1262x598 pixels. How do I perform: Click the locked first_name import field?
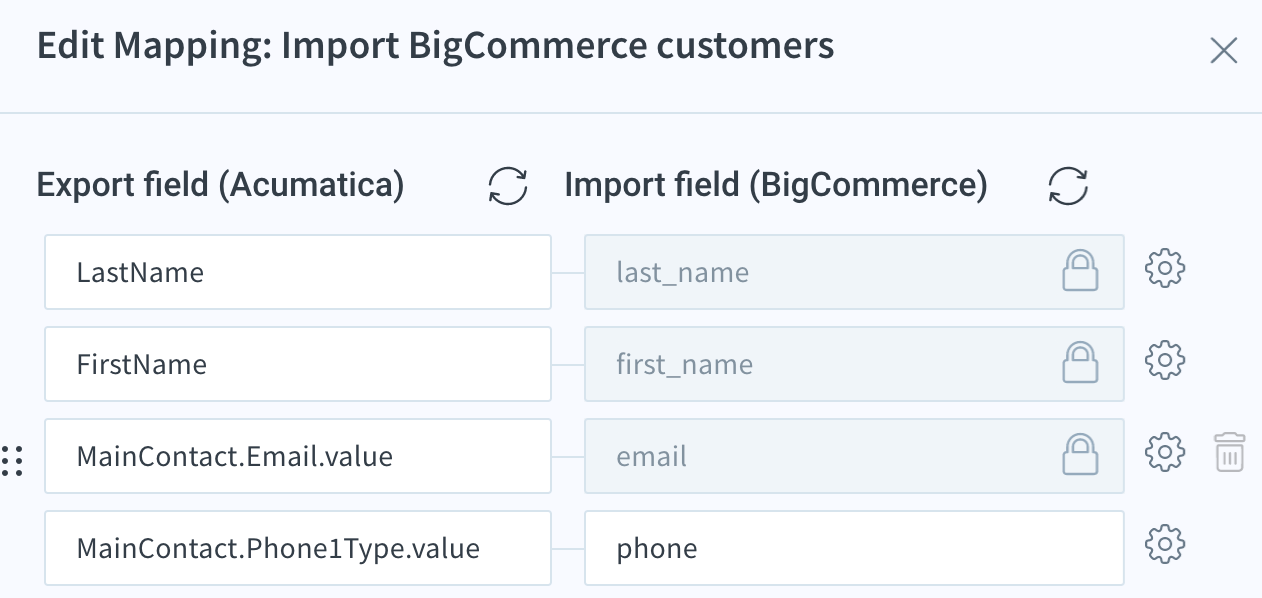click(x=854, y=364)
